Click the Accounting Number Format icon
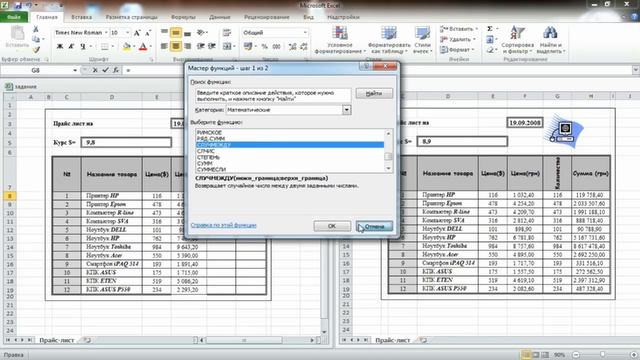Viewport: 640px width, 360px height. [x=248, y=47]
